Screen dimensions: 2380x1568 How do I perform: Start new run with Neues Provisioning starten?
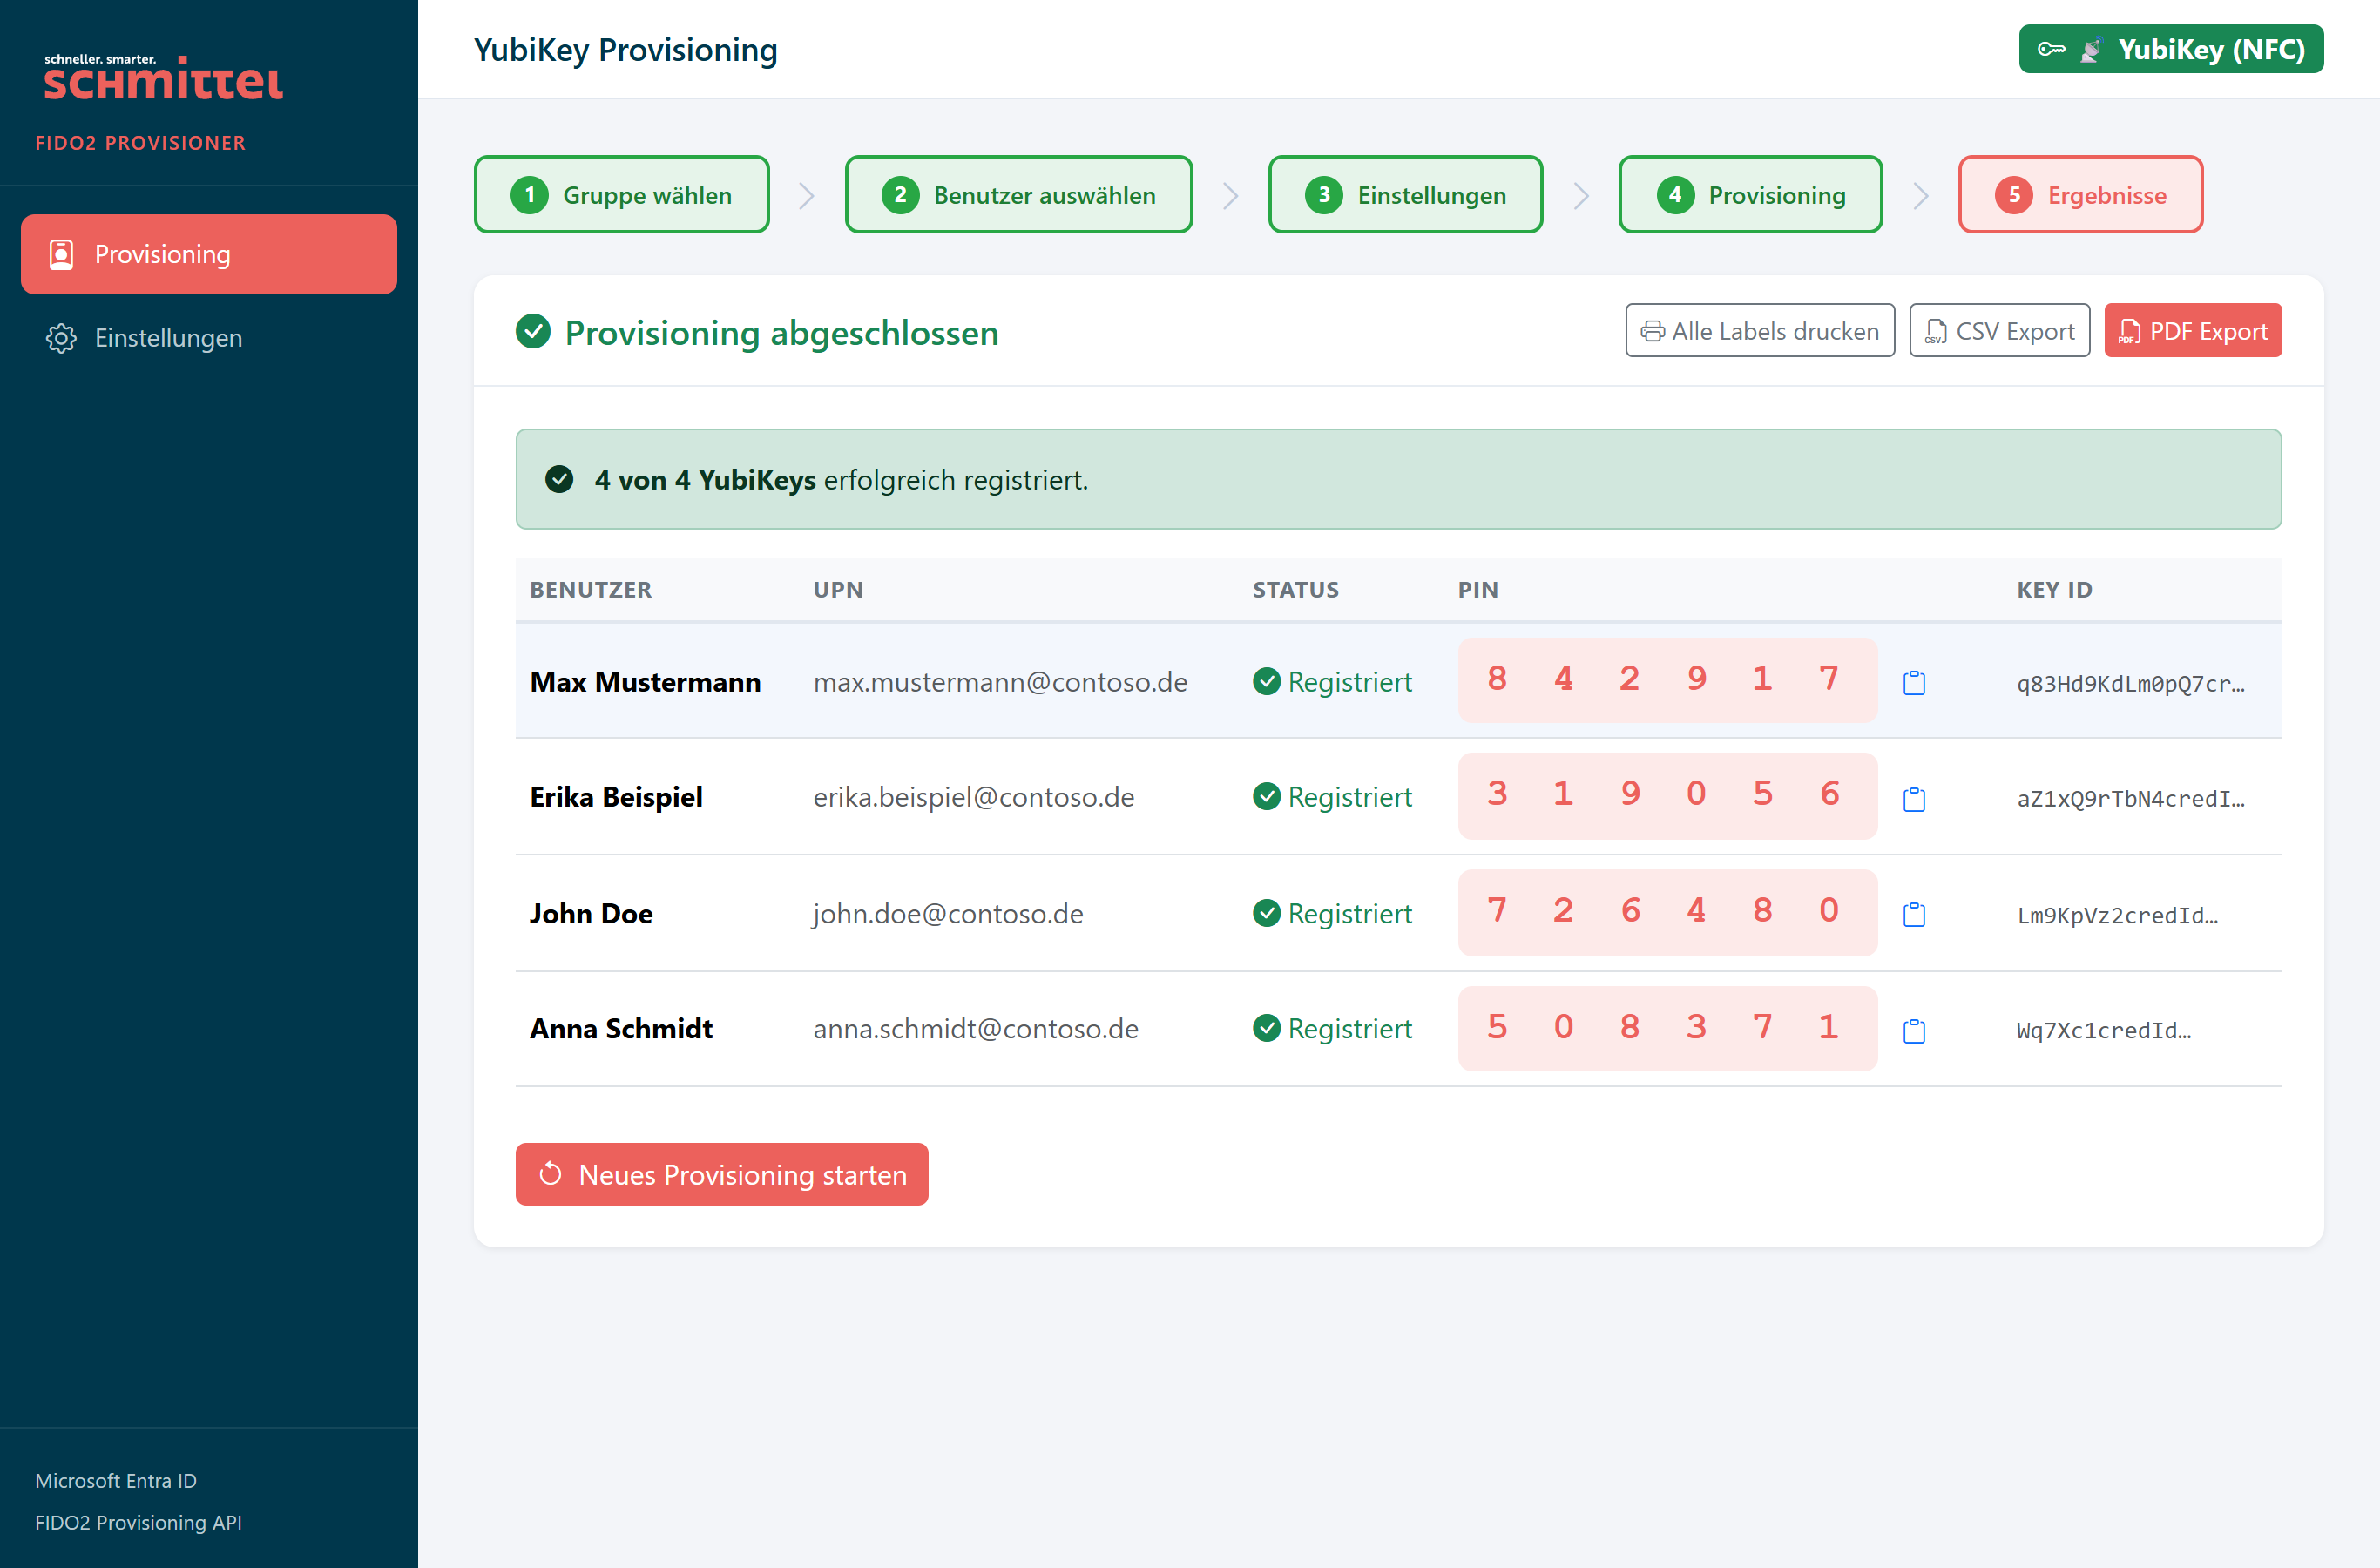point(722,1174)
